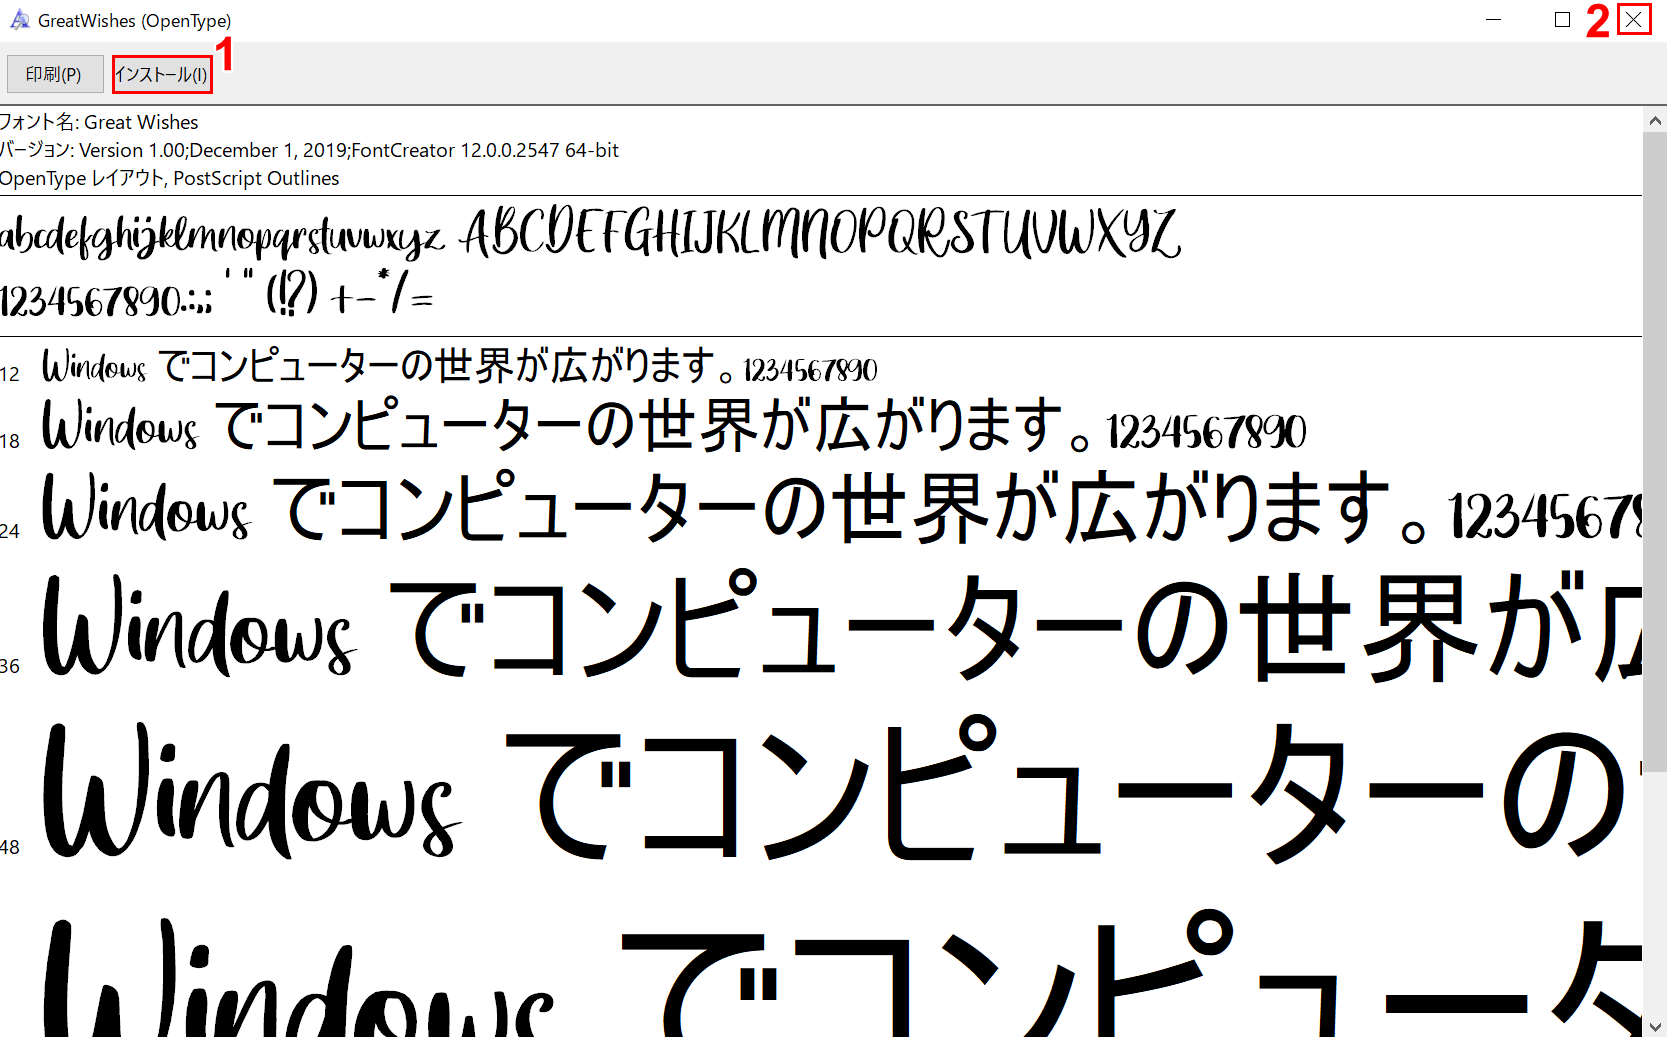Maximize the font viewer window
Screen dimensions: 1667x1037
point(1563,20)
